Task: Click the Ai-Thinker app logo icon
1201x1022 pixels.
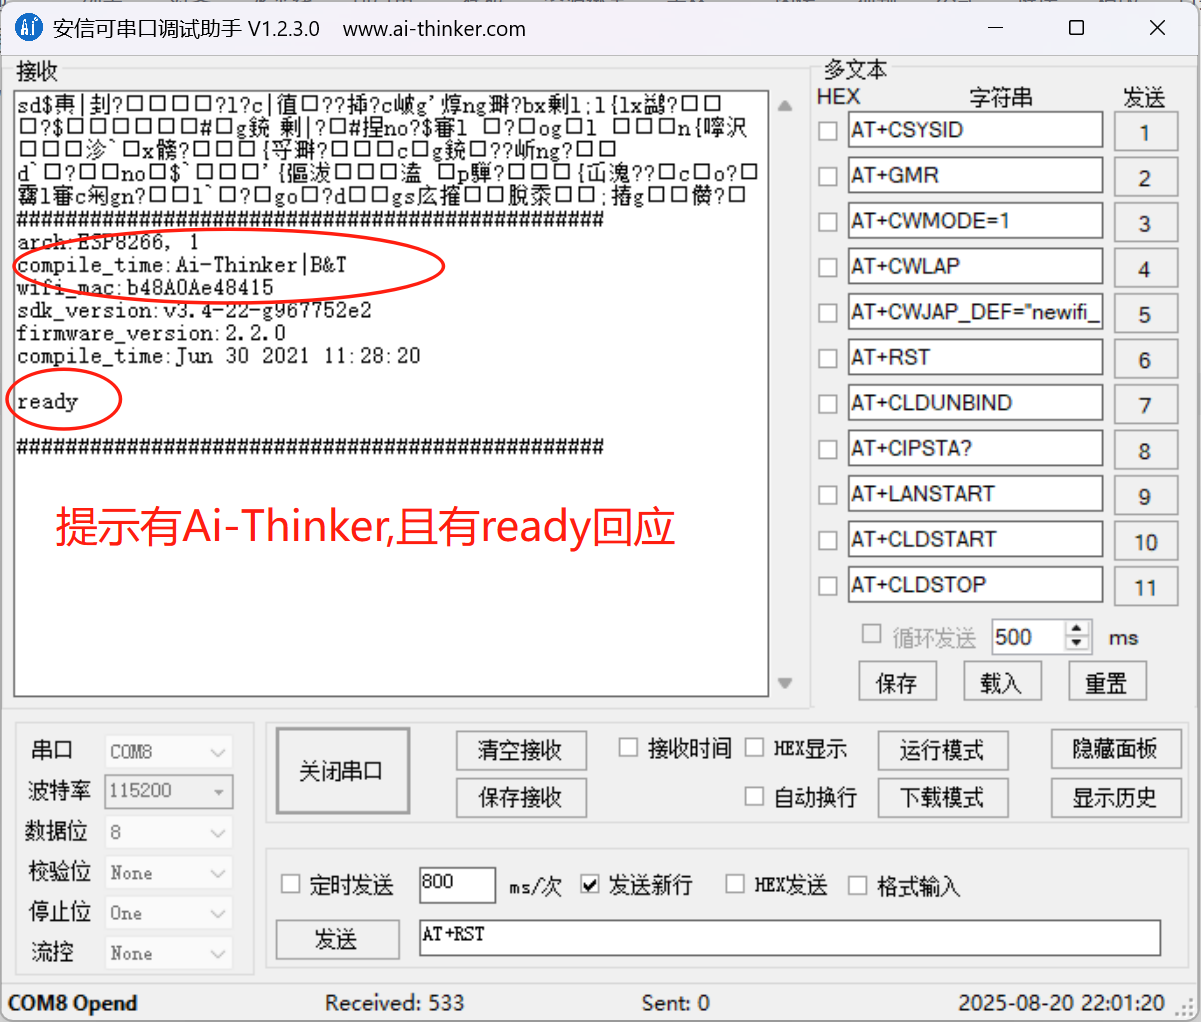Action: (x=28, y=28)
